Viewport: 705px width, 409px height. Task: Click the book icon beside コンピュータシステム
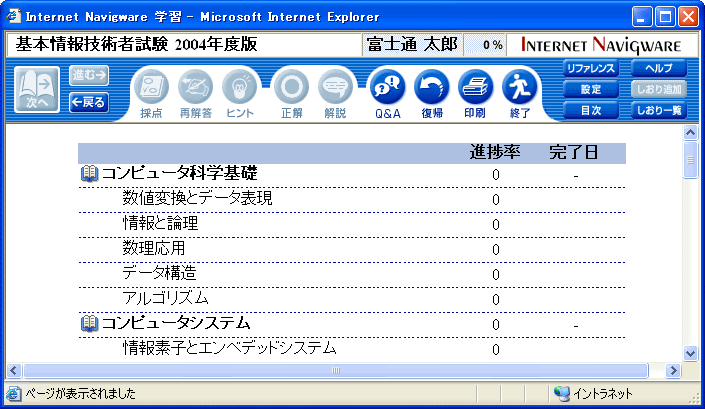(x=89, y=323)
